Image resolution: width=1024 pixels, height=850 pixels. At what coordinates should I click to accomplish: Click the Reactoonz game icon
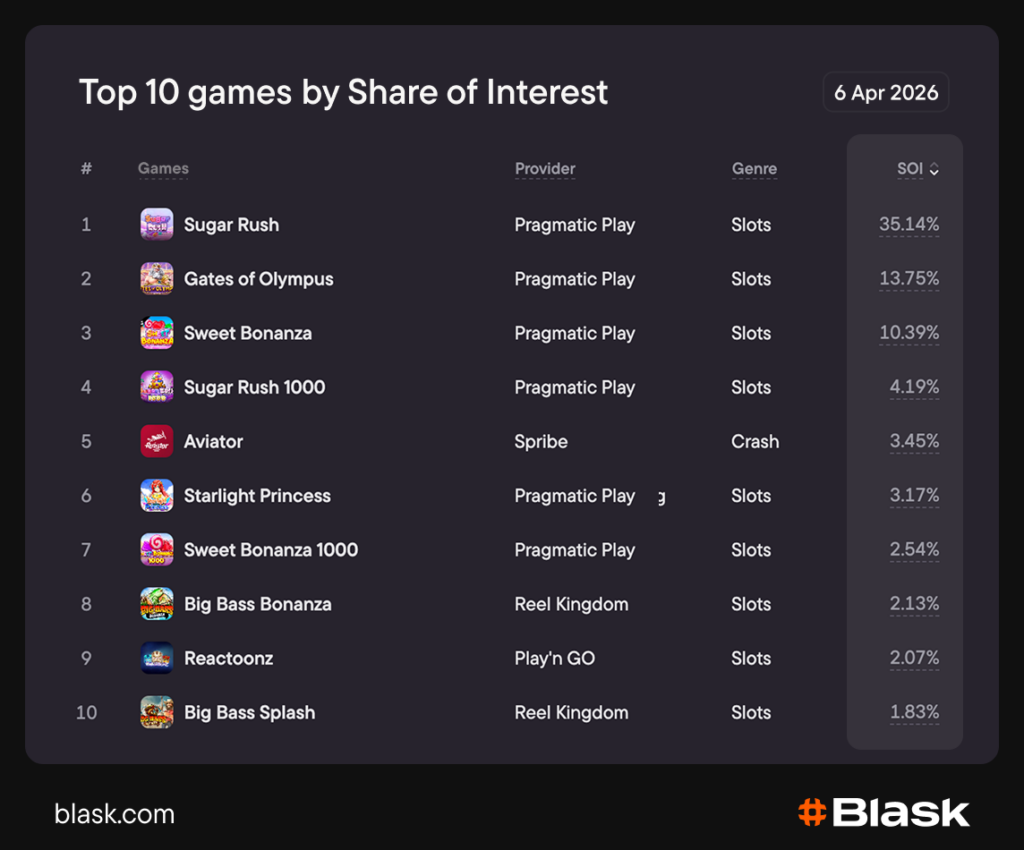pyautogui.click(x=157, y=658)
